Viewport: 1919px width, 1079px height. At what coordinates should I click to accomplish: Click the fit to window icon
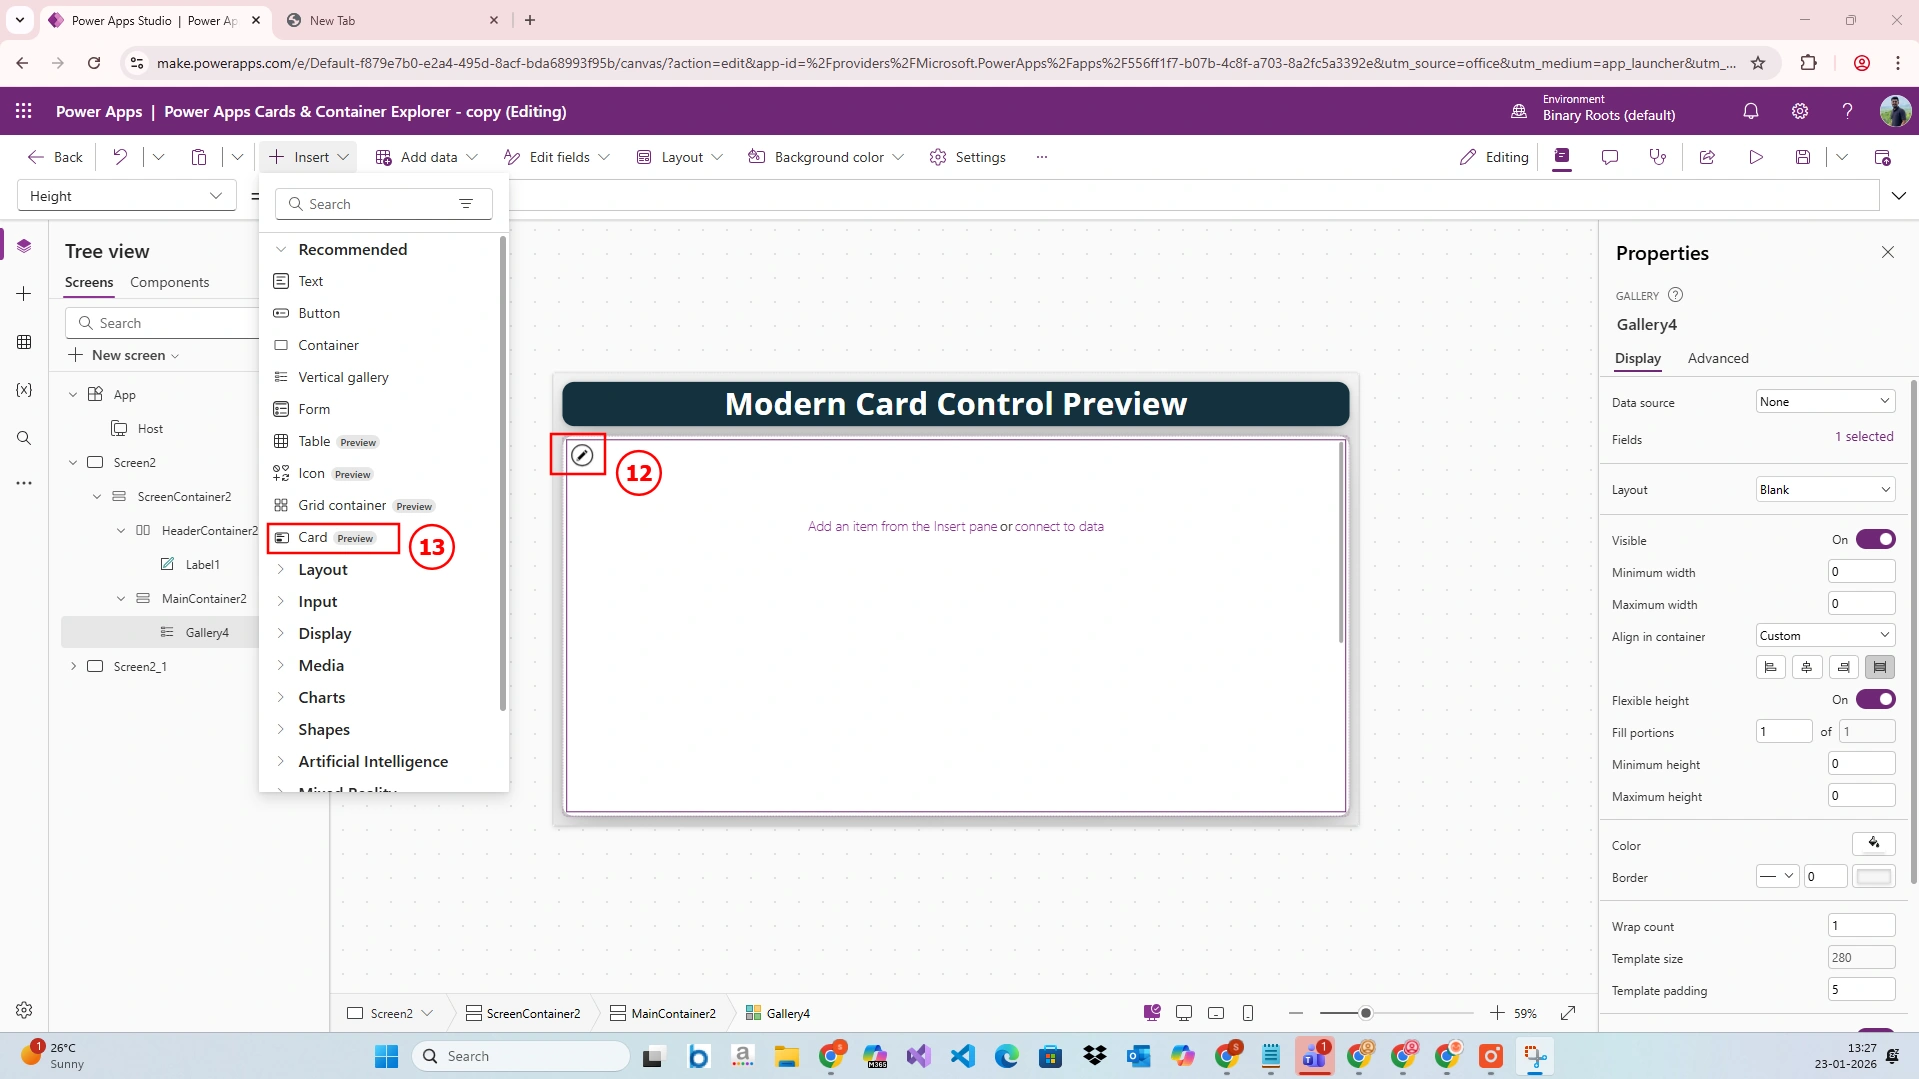click(1568, 1013)
